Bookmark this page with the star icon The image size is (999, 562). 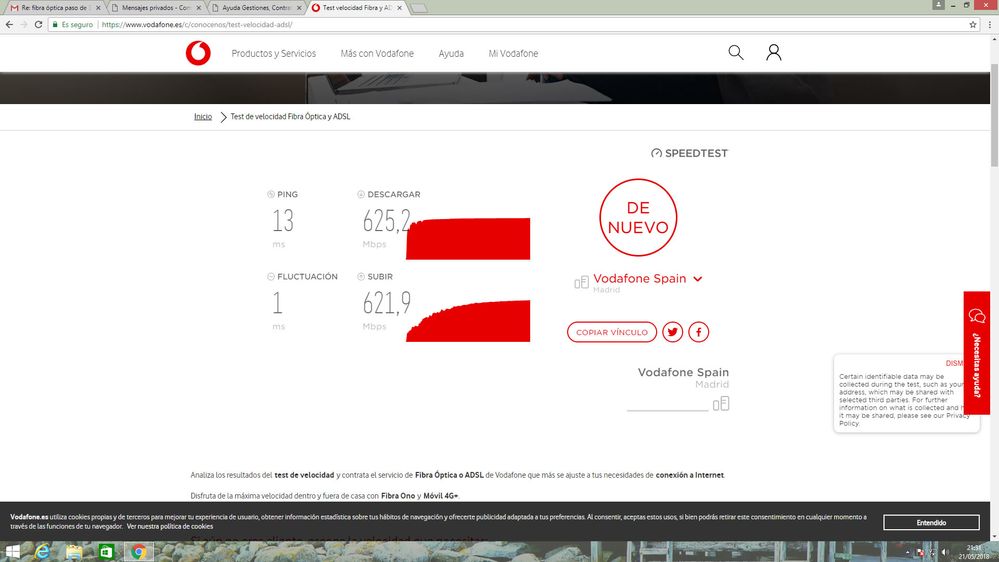tap(973, 25)
